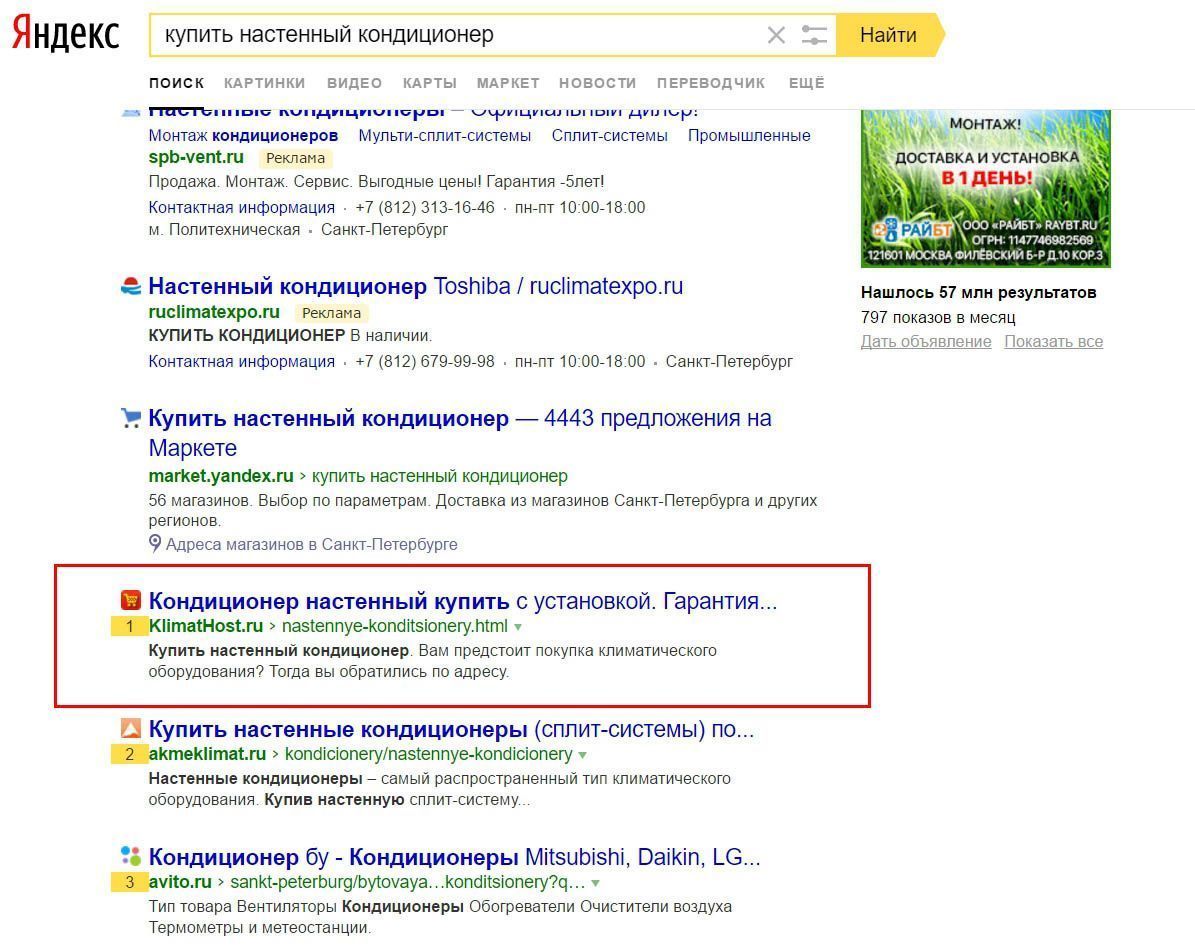Expand dropdown arrow next to avito URL
The image size is (1195, 952).
[x=596, y=883]
